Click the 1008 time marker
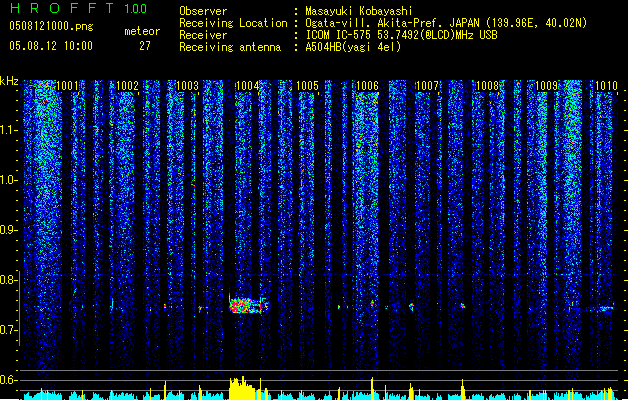 [x=487, y=86]
